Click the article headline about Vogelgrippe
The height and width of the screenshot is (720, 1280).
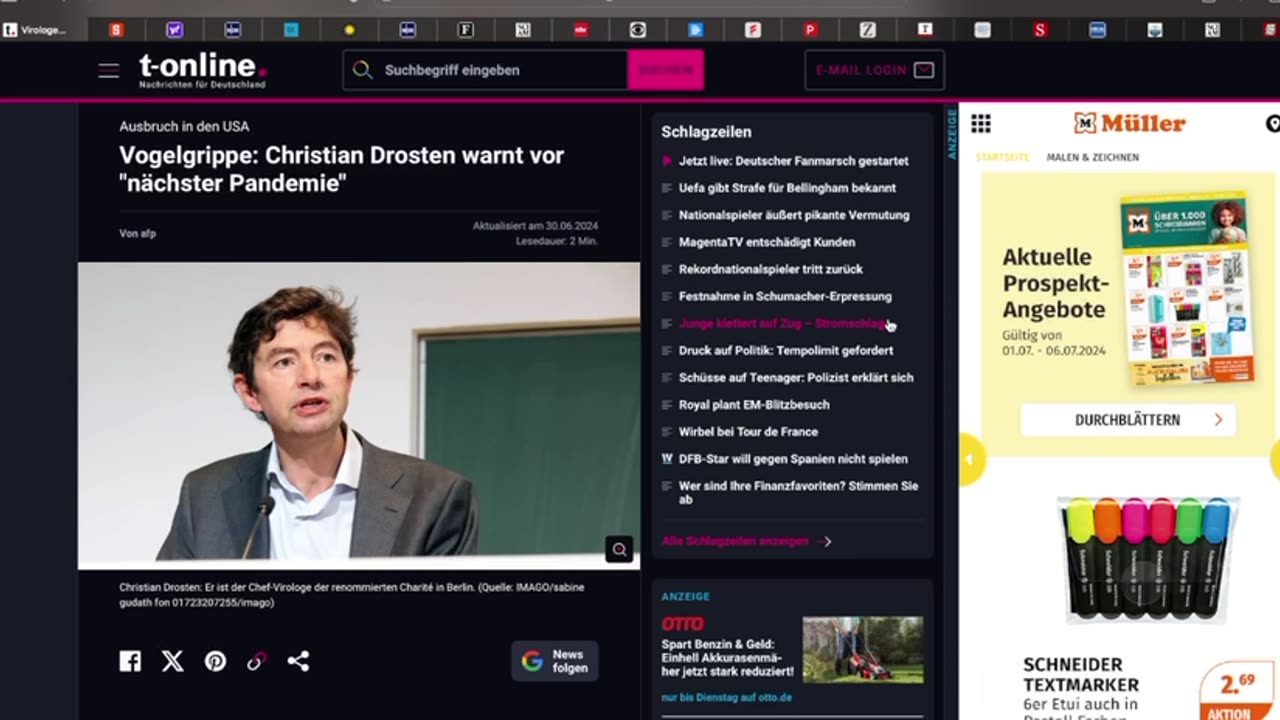(342, 169)
